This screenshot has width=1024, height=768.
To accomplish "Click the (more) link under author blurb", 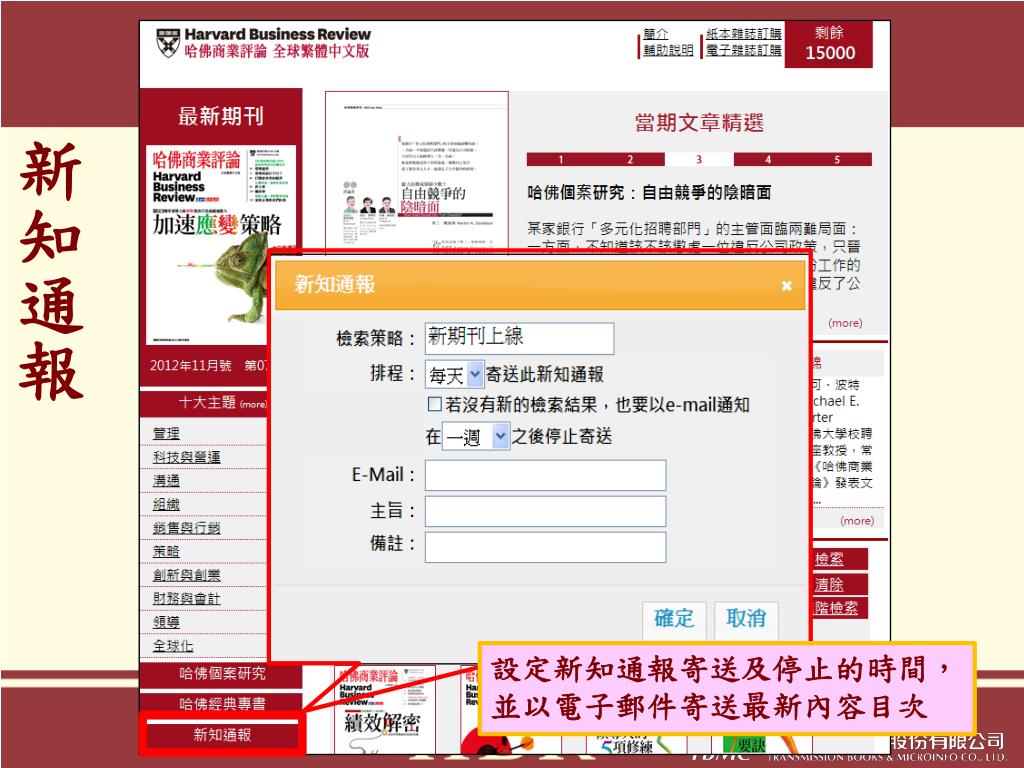I will 857,520.
